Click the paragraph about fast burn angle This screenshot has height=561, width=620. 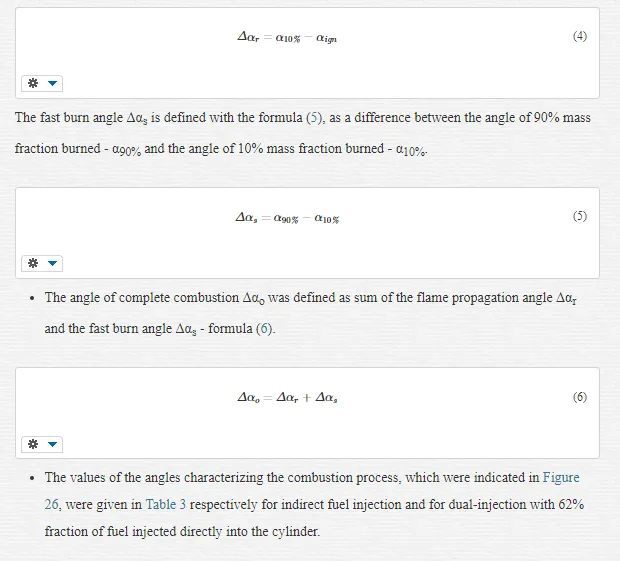(303, 134)
